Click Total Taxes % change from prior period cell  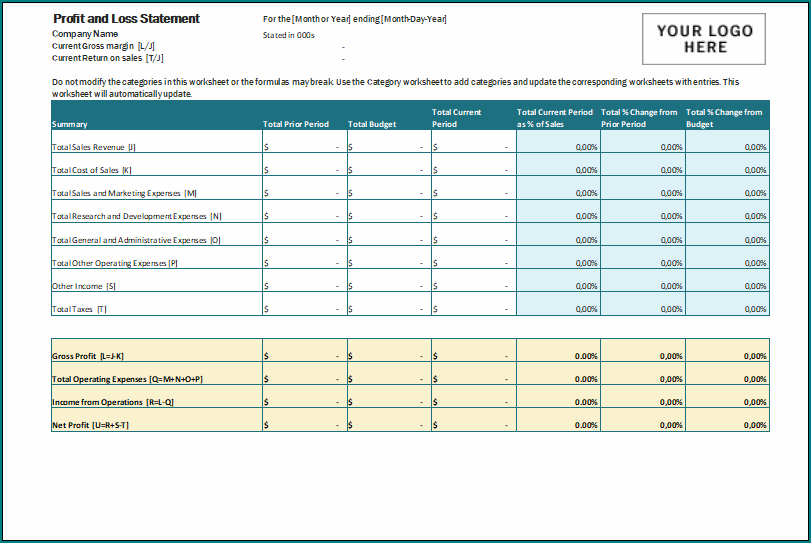(x=643, y=304)
